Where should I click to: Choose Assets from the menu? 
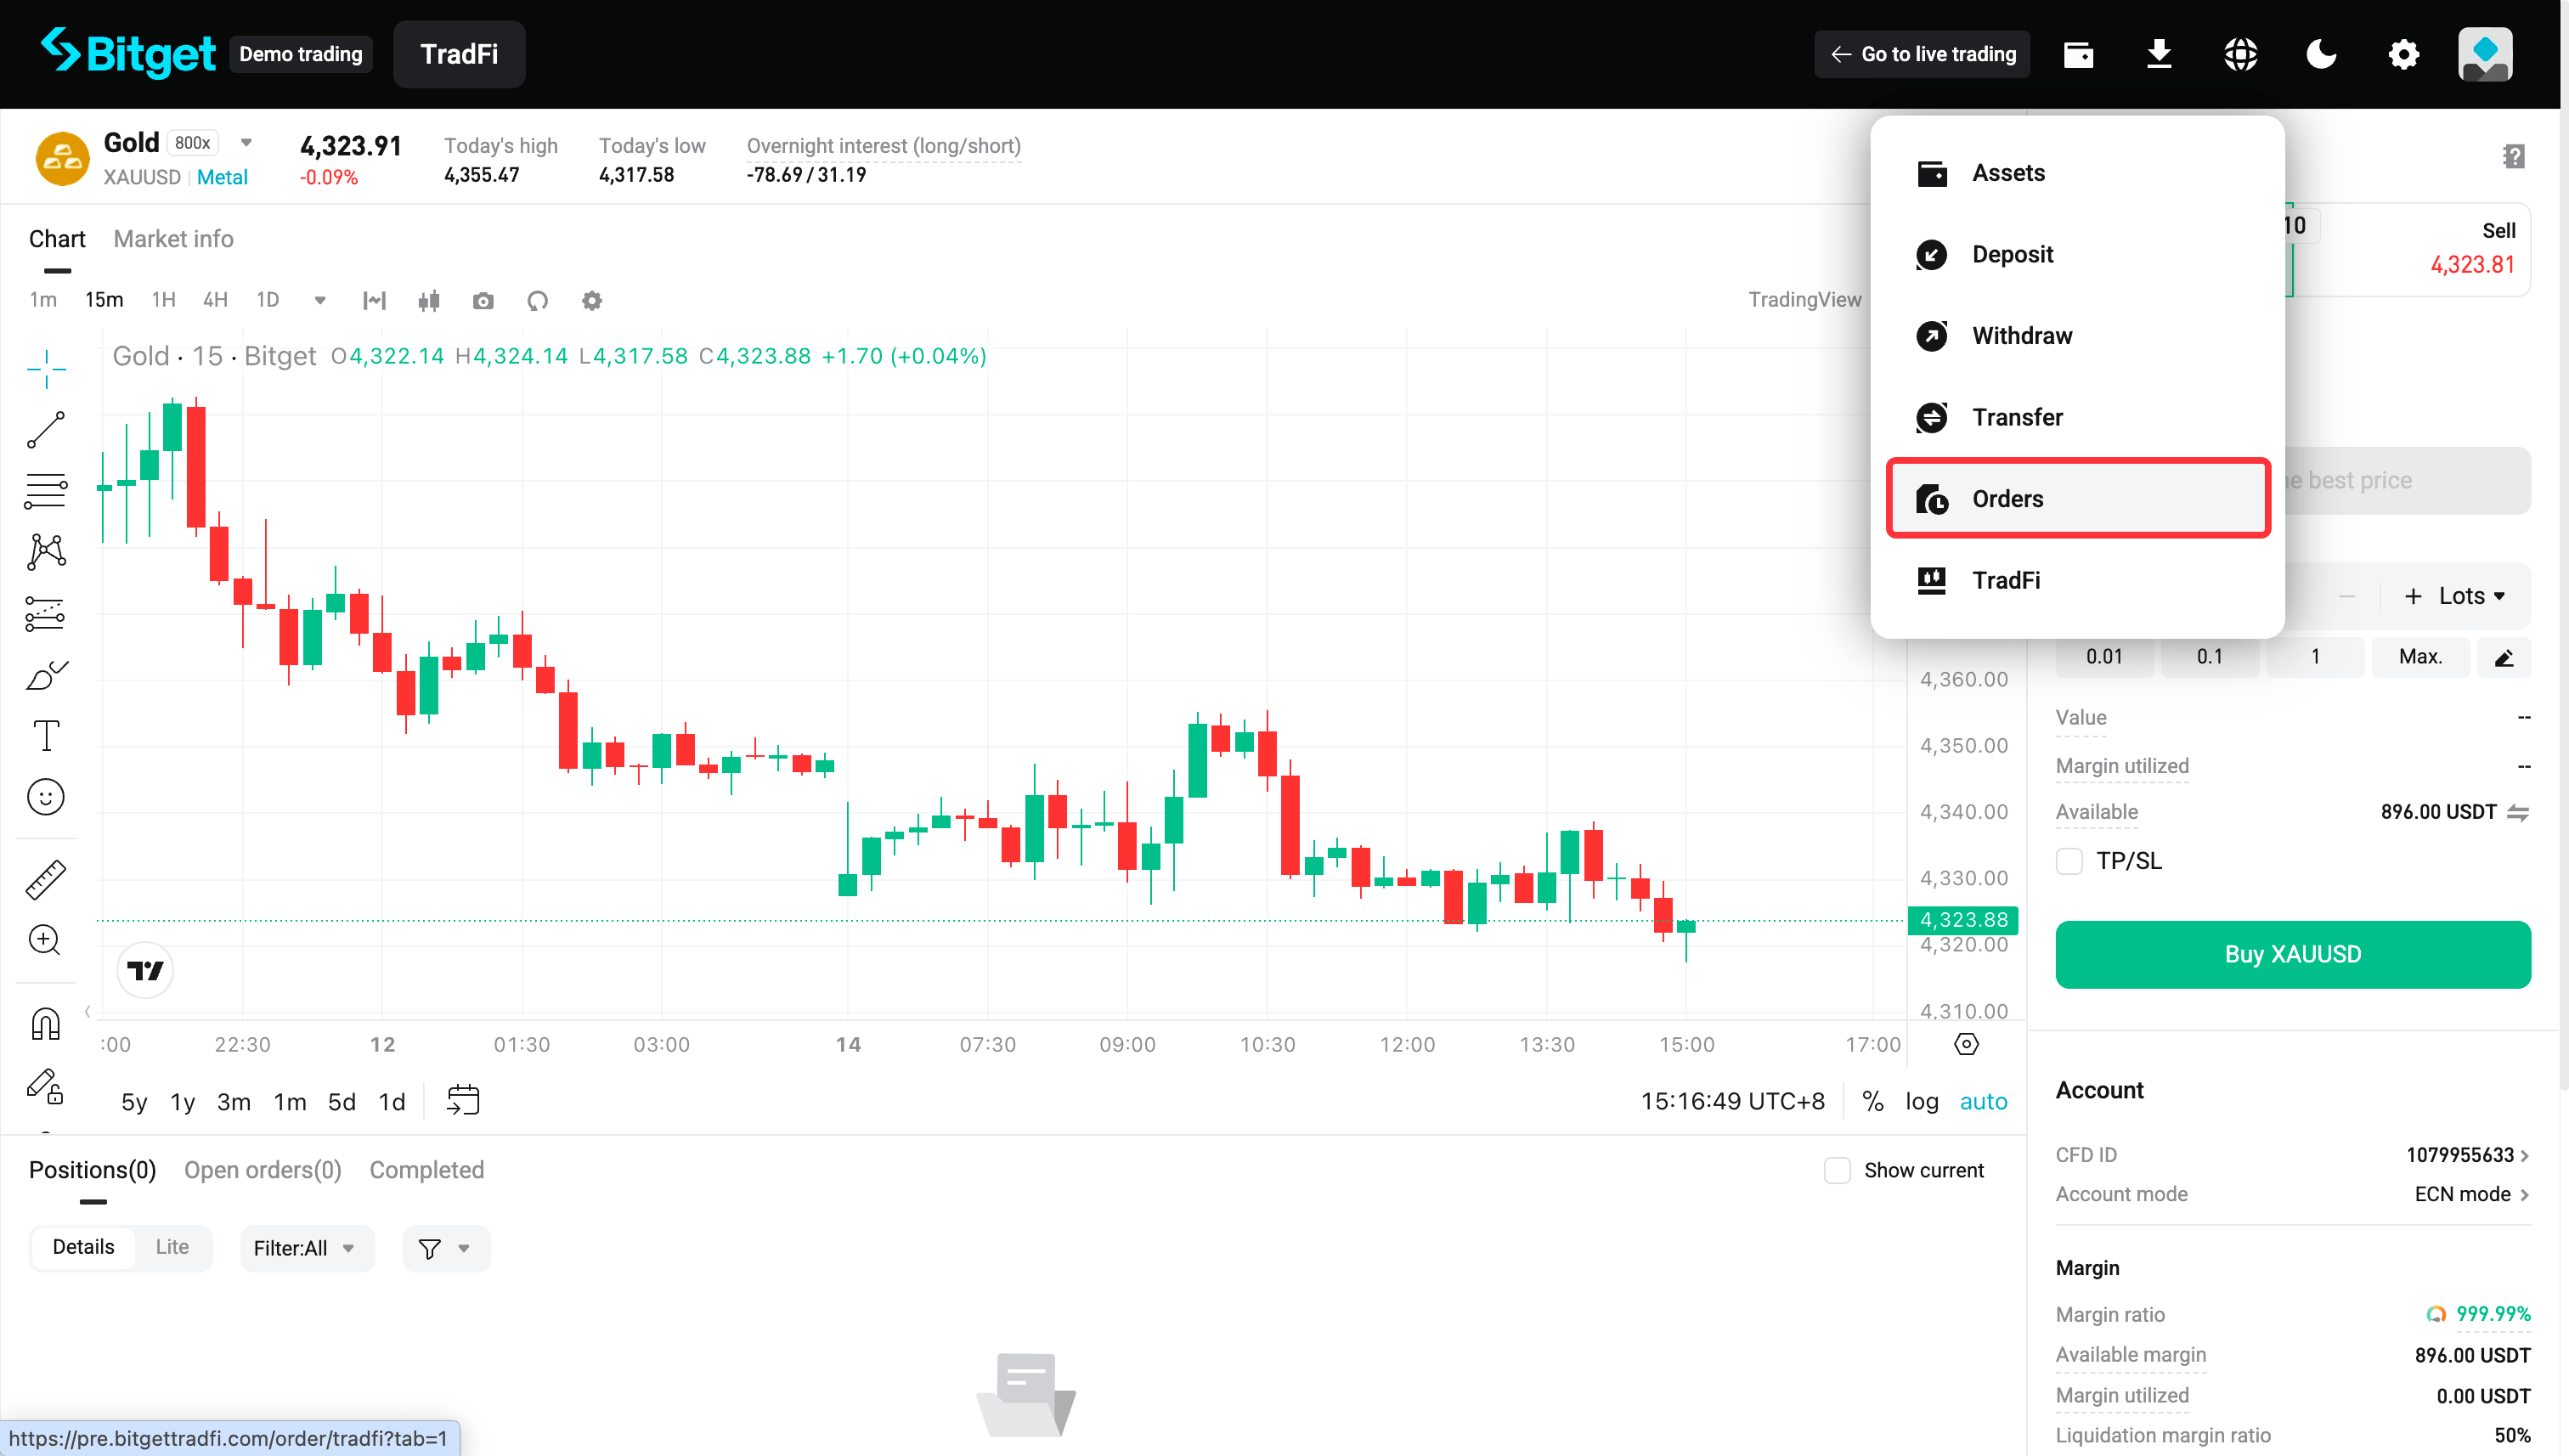point(2078,173)
